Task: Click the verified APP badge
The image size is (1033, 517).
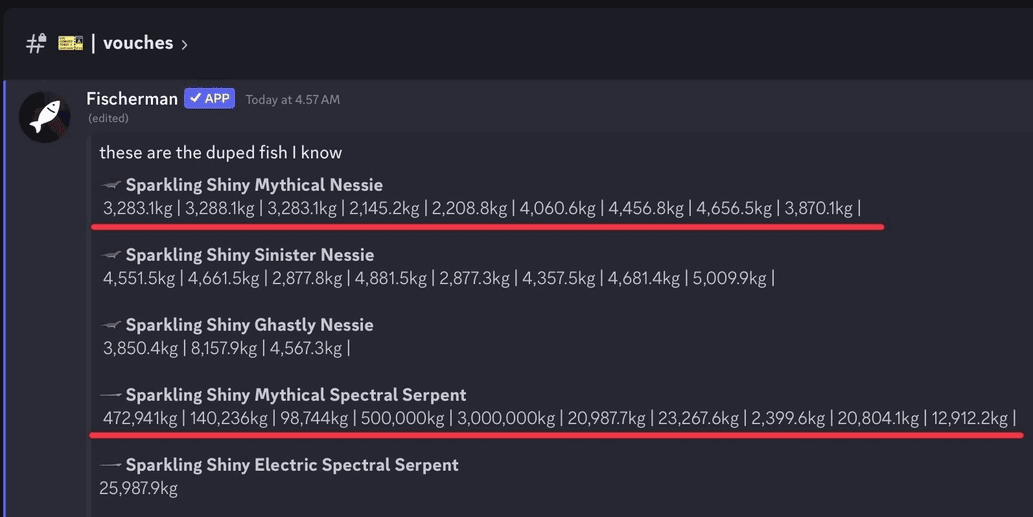Action: tap(209, 99)
